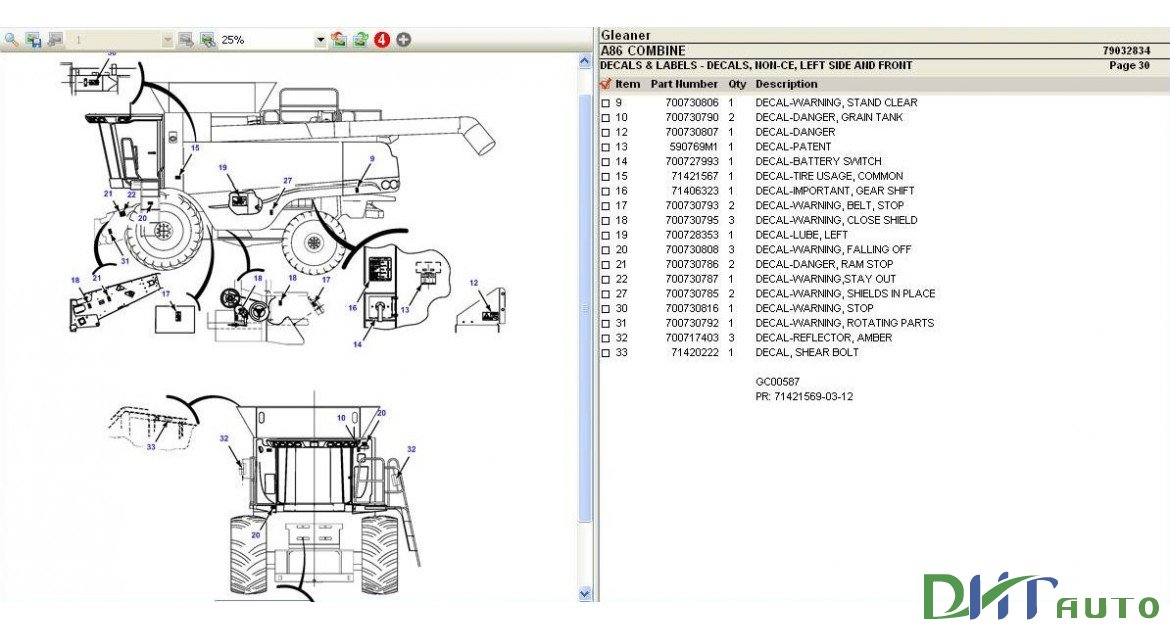
Task: Open the image page number dropdown arrow
Action: pyautogui.click(x=167, y=40)
